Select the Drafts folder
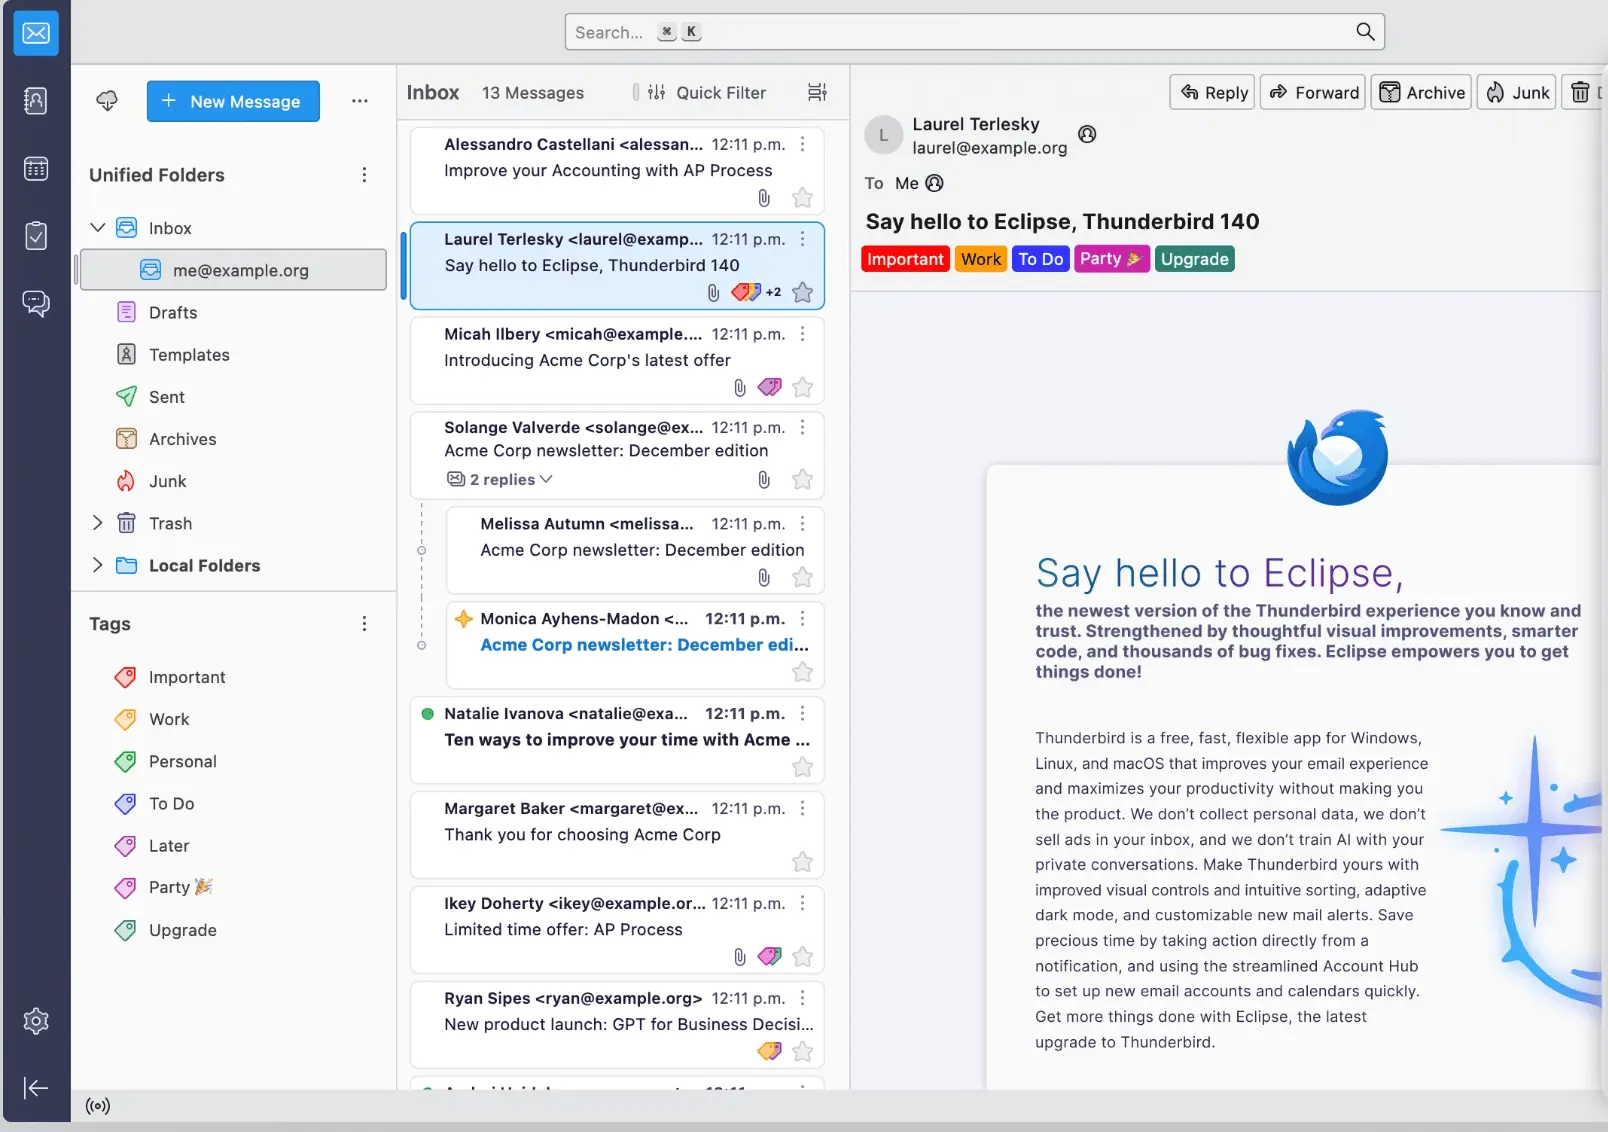 click(232, 313)
